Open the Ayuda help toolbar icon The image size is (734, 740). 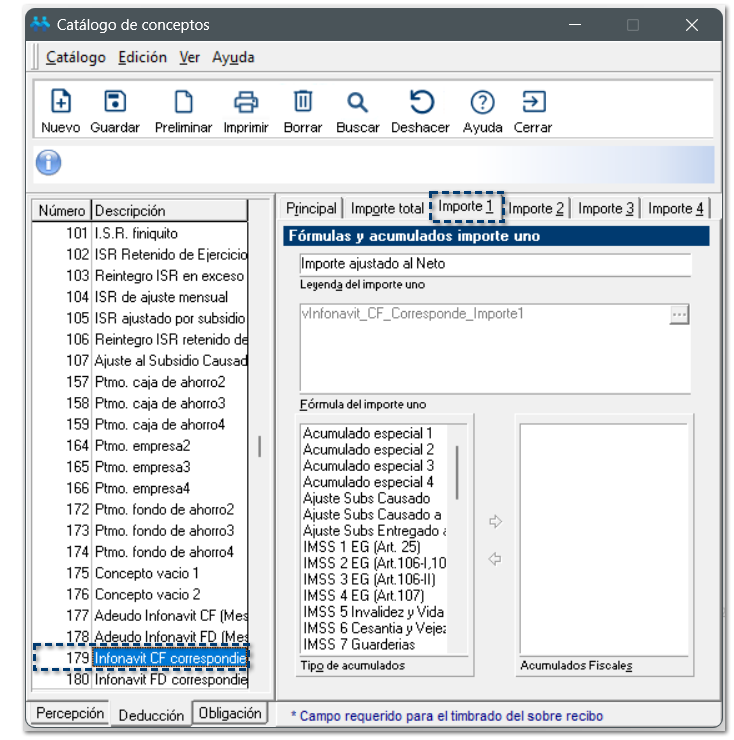pyautogui.click(x=482, y=102)
